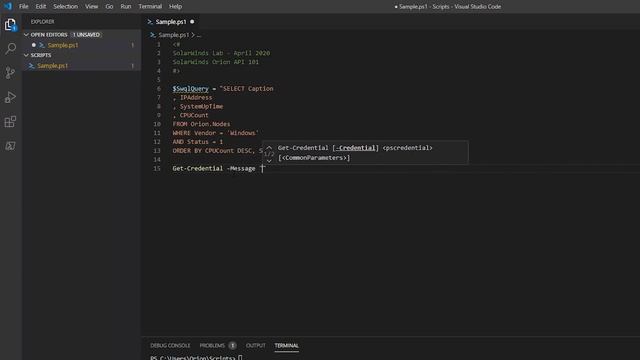Open the Help menu
The image size is (640, 360).
pyautogui.click(x=176, y=7)
